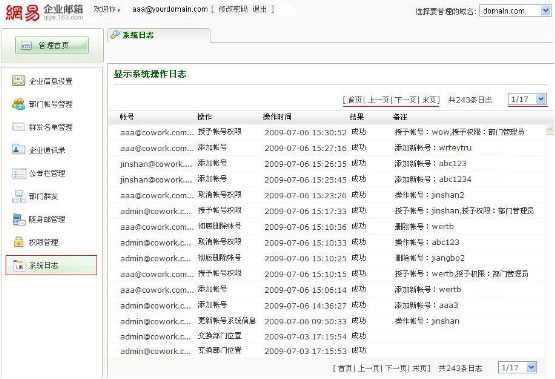Screen dimensions: 555x379
Task: Open the domain.com domain selector dropdown
Action: coord(515,11)
